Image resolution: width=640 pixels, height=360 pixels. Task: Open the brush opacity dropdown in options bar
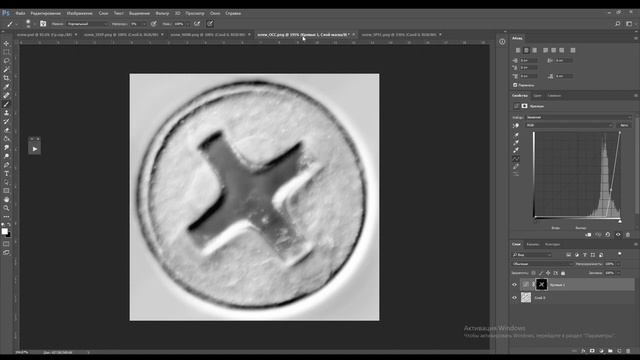[x=143, y=24]
